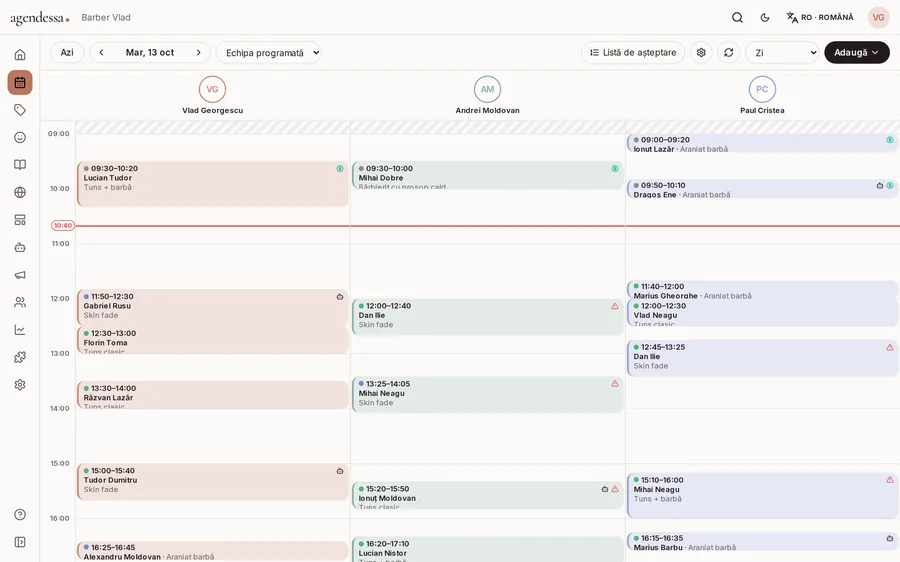Open Gabriel Rusu 11:50–12:30 appointment
This screenshot has width=900, height=562.
point(213,308)
